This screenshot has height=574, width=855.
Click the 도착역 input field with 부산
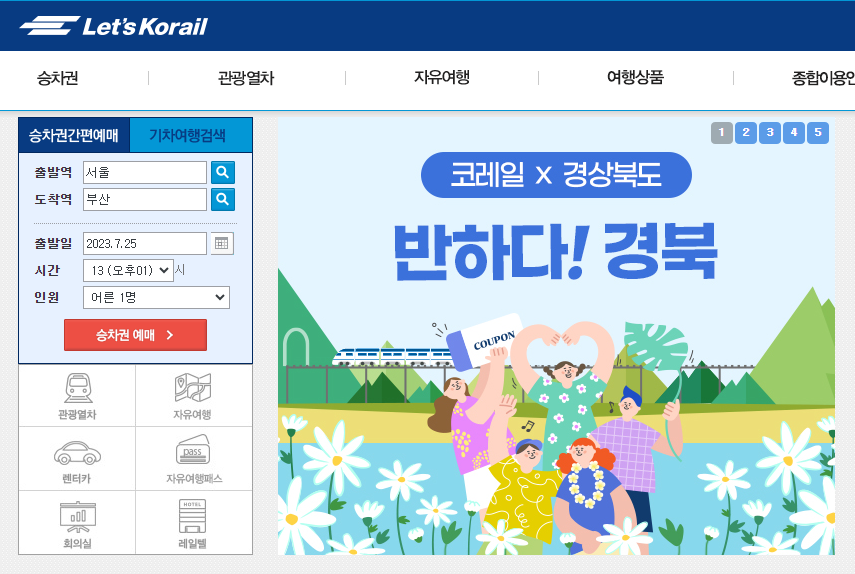coord(145,200)
